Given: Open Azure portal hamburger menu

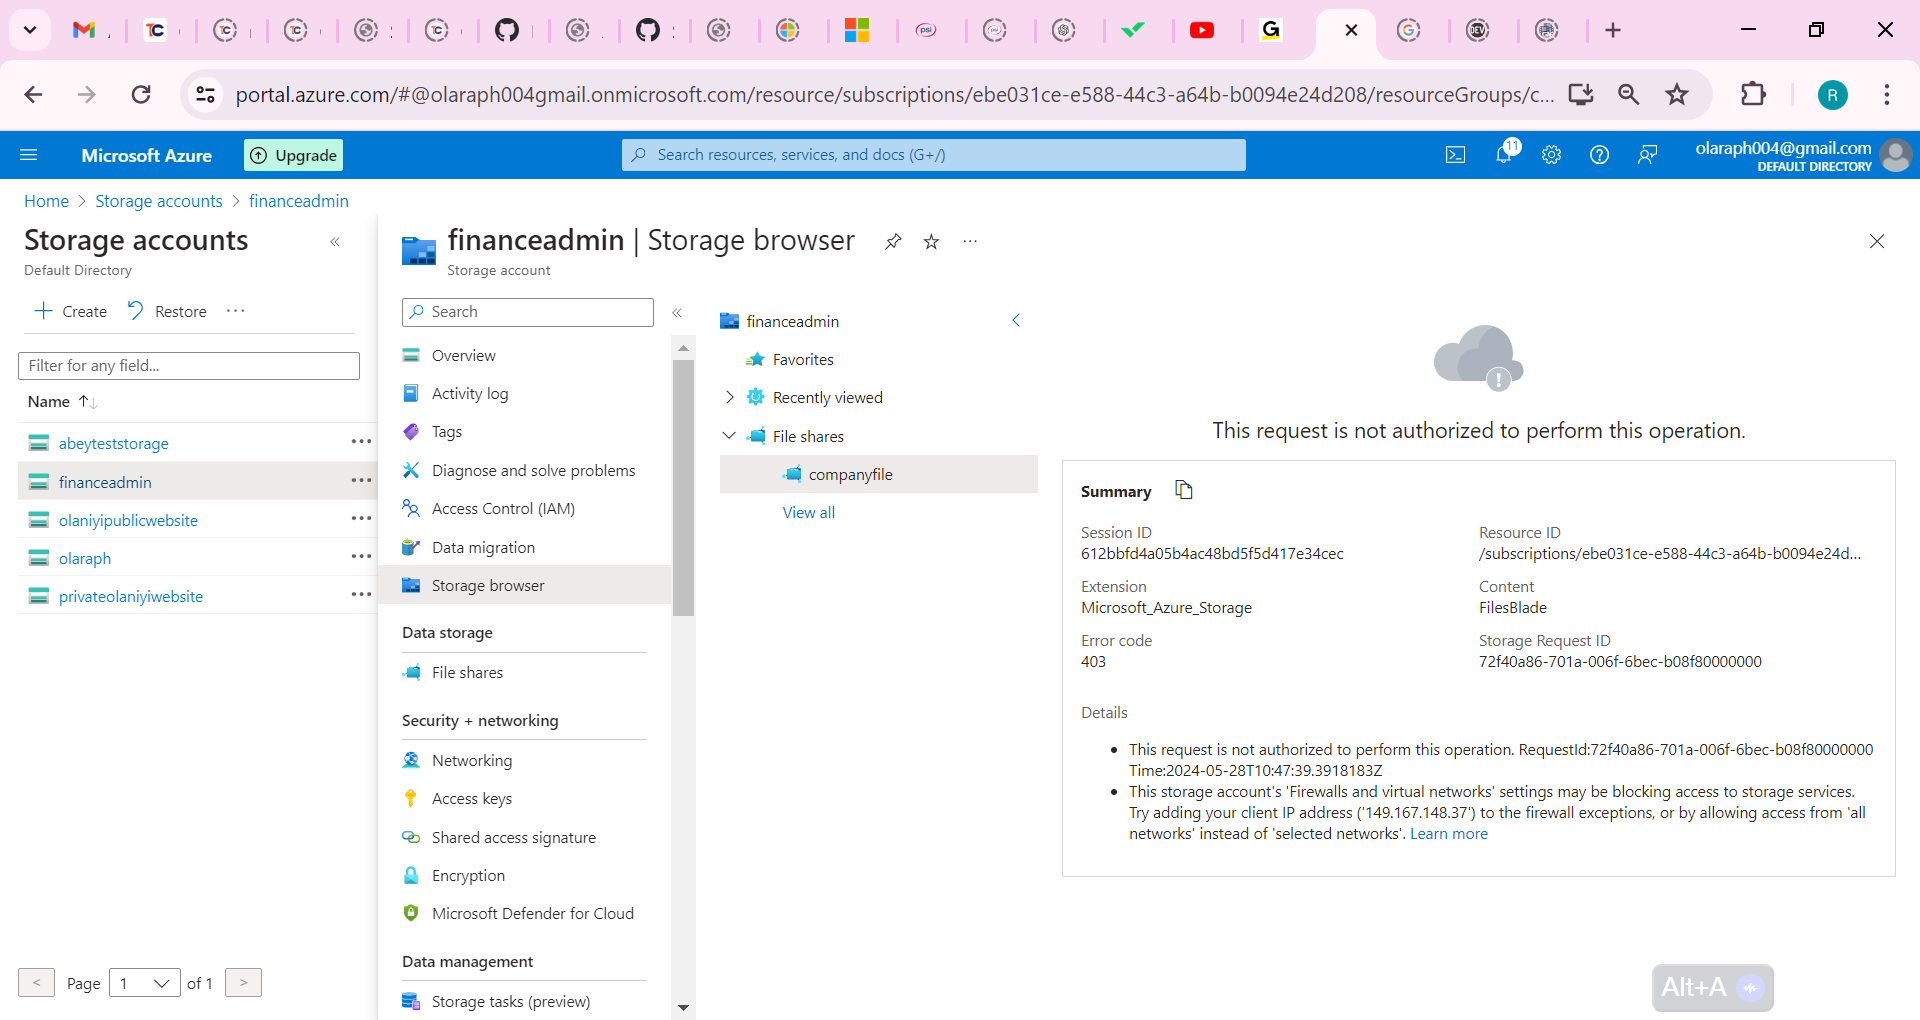Looking at the screenshot, I should pos(29,155).
